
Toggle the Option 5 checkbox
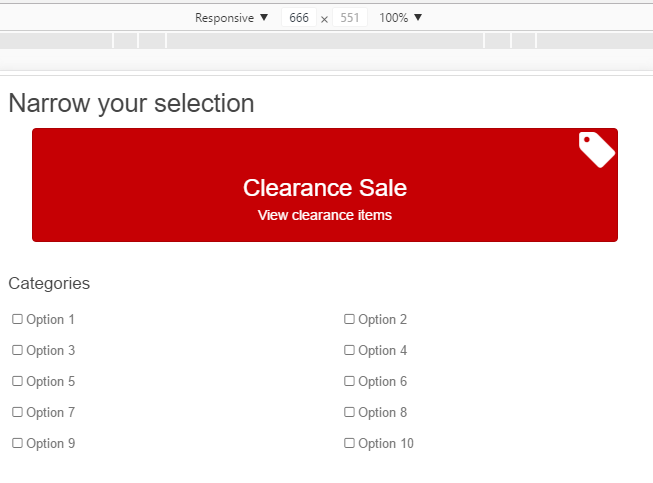point(17,381)
